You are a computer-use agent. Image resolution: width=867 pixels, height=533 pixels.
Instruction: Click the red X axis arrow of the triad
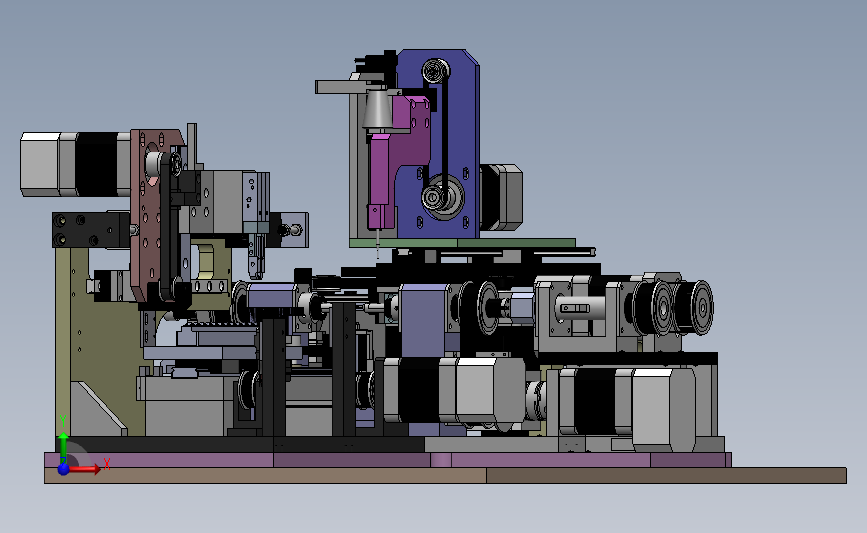(x=84, y=469)
